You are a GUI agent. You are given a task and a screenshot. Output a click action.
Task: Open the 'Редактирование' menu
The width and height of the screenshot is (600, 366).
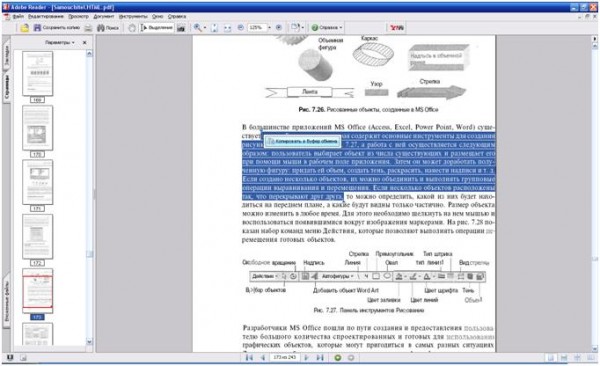[46, 16]
